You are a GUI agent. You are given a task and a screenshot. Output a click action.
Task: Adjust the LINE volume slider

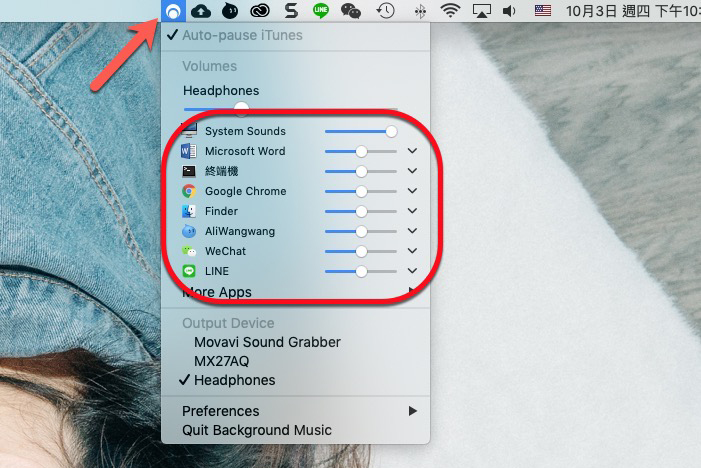[x=361, y=271]
